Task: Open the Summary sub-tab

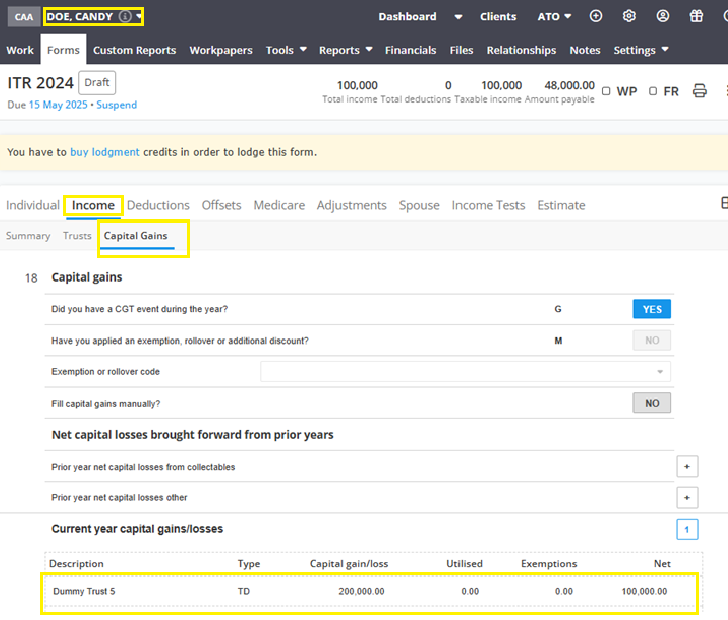Action: pyautogui.click(x=28, y=236)
